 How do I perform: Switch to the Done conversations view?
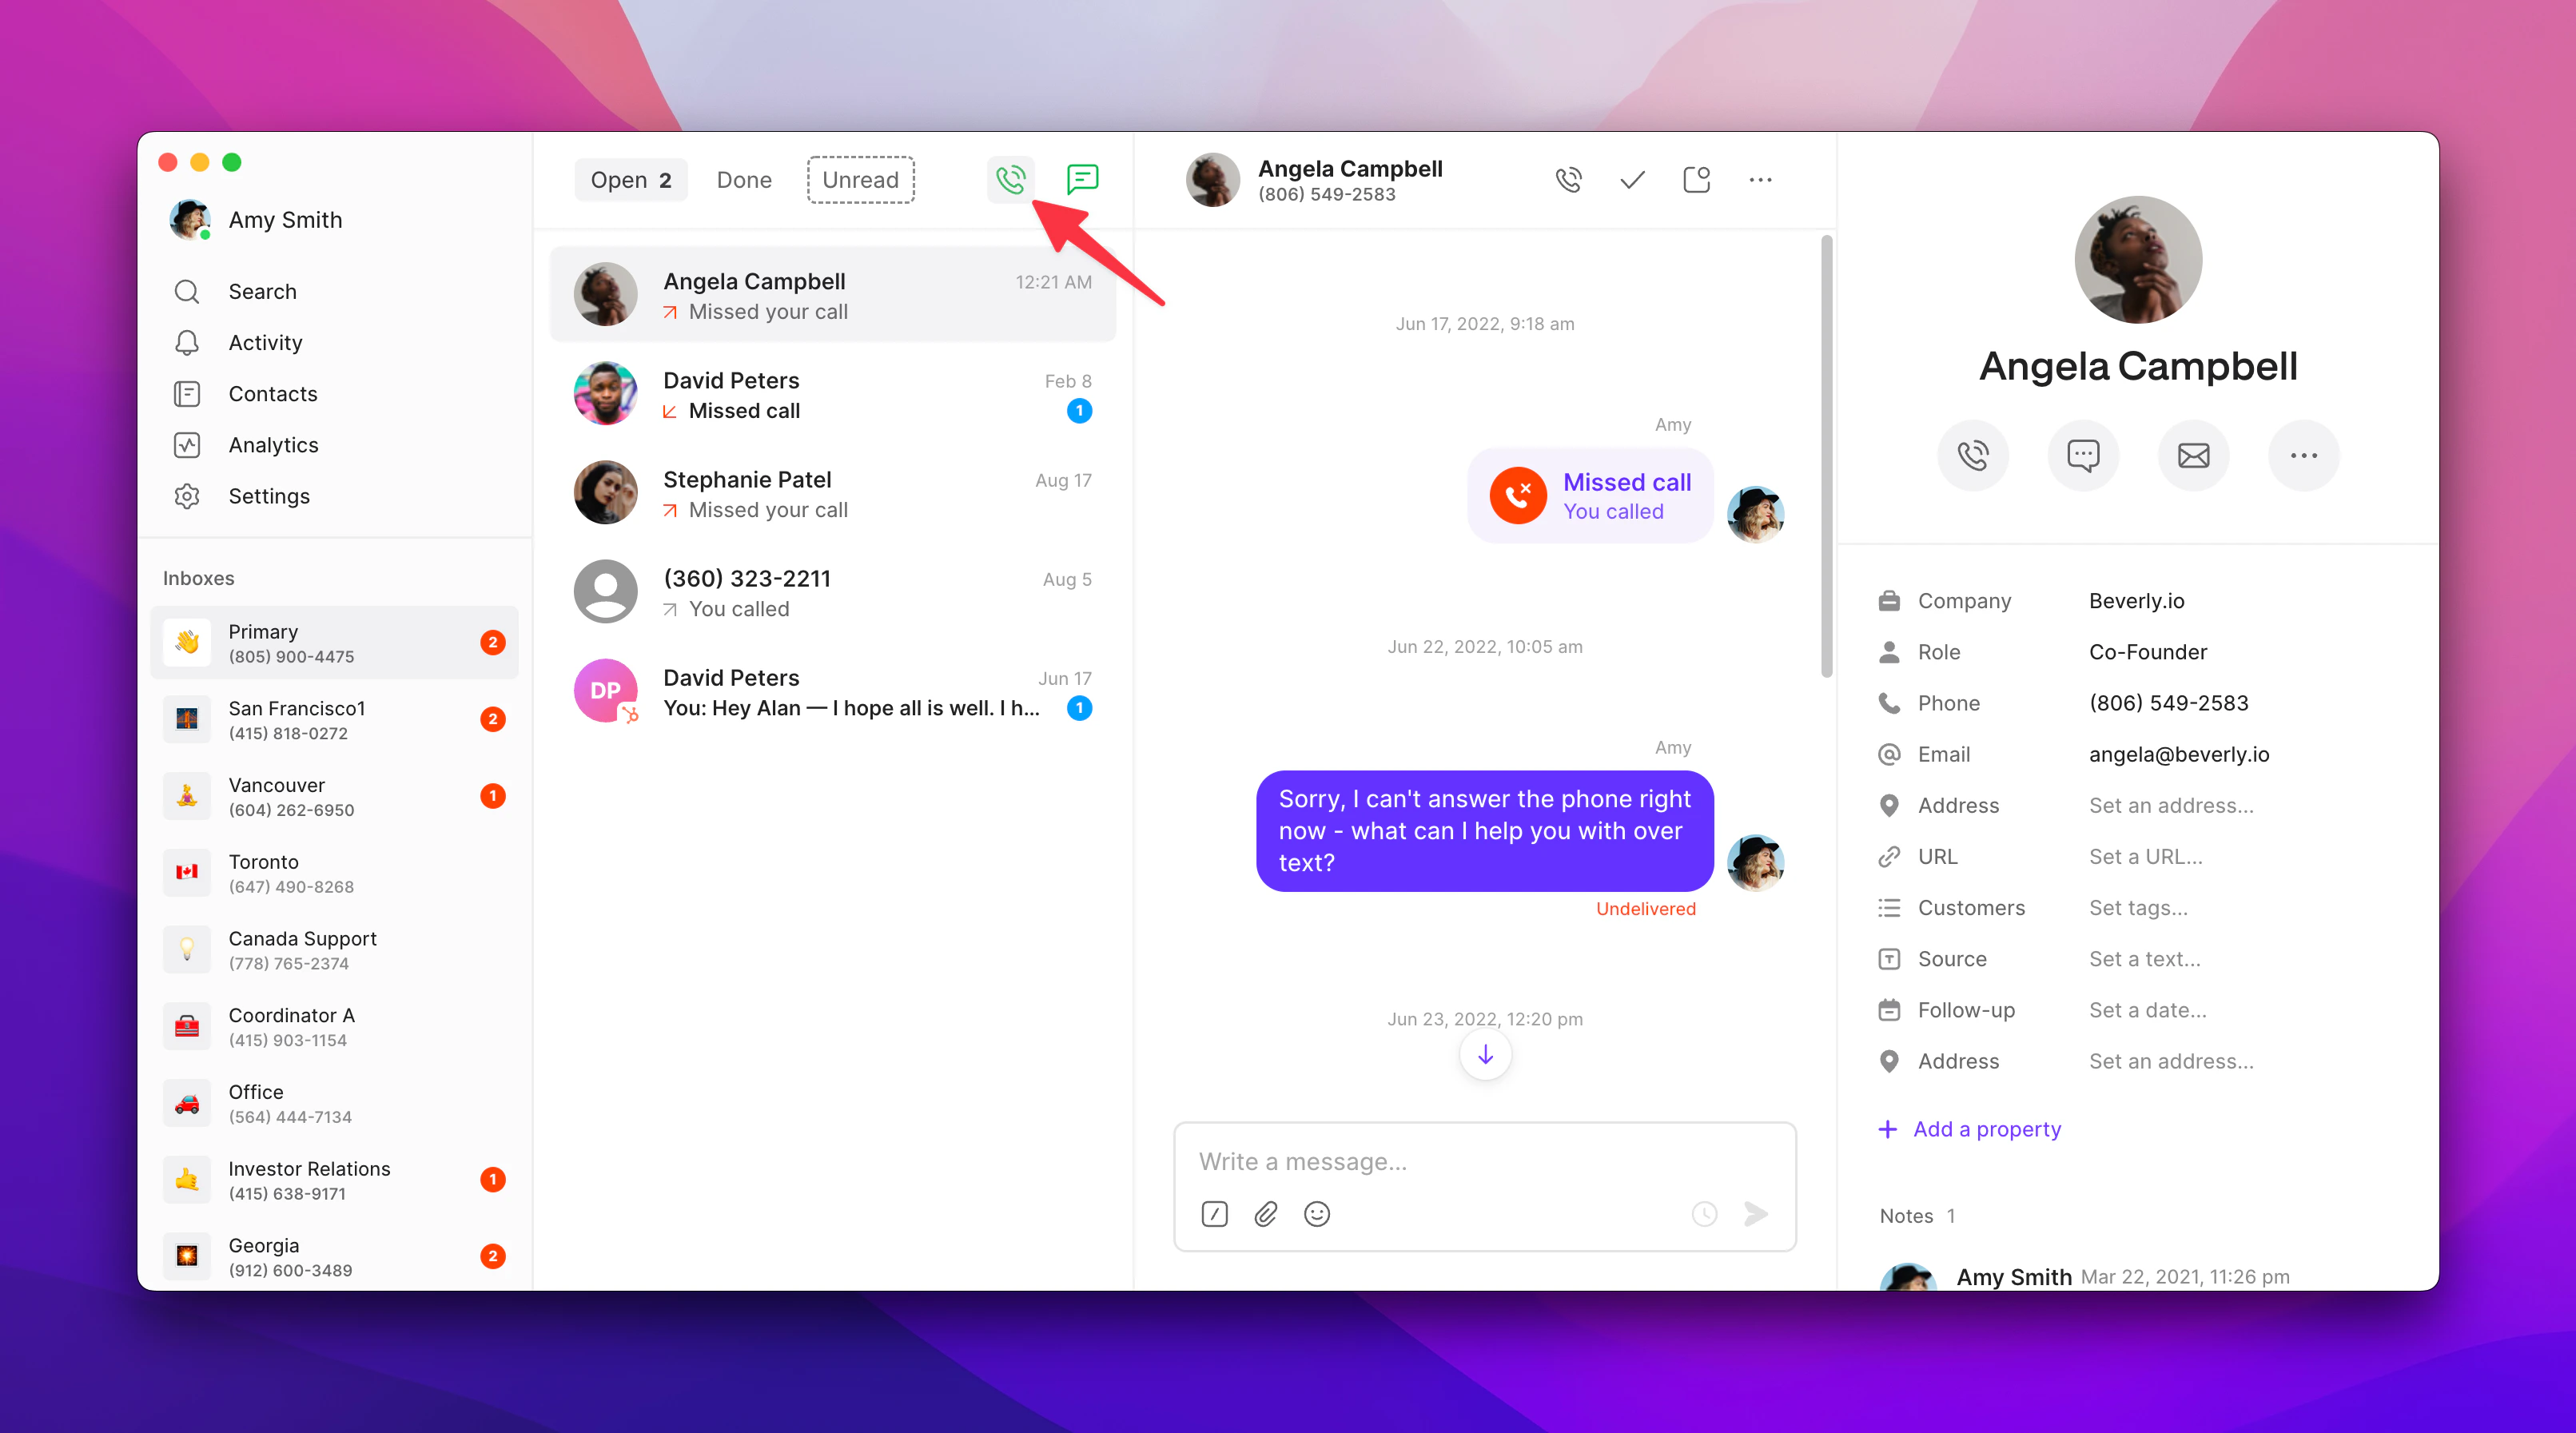[744, 180]
